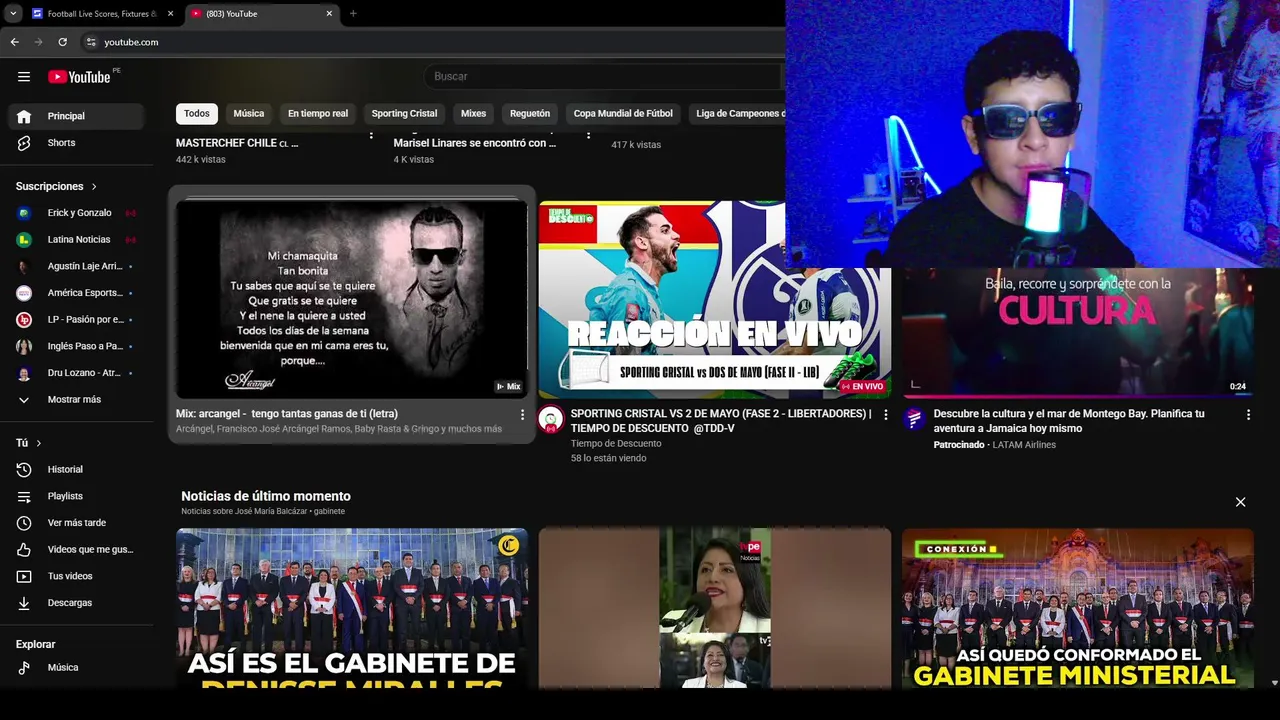Click page scrollbar down arrow

point(1274,683)
